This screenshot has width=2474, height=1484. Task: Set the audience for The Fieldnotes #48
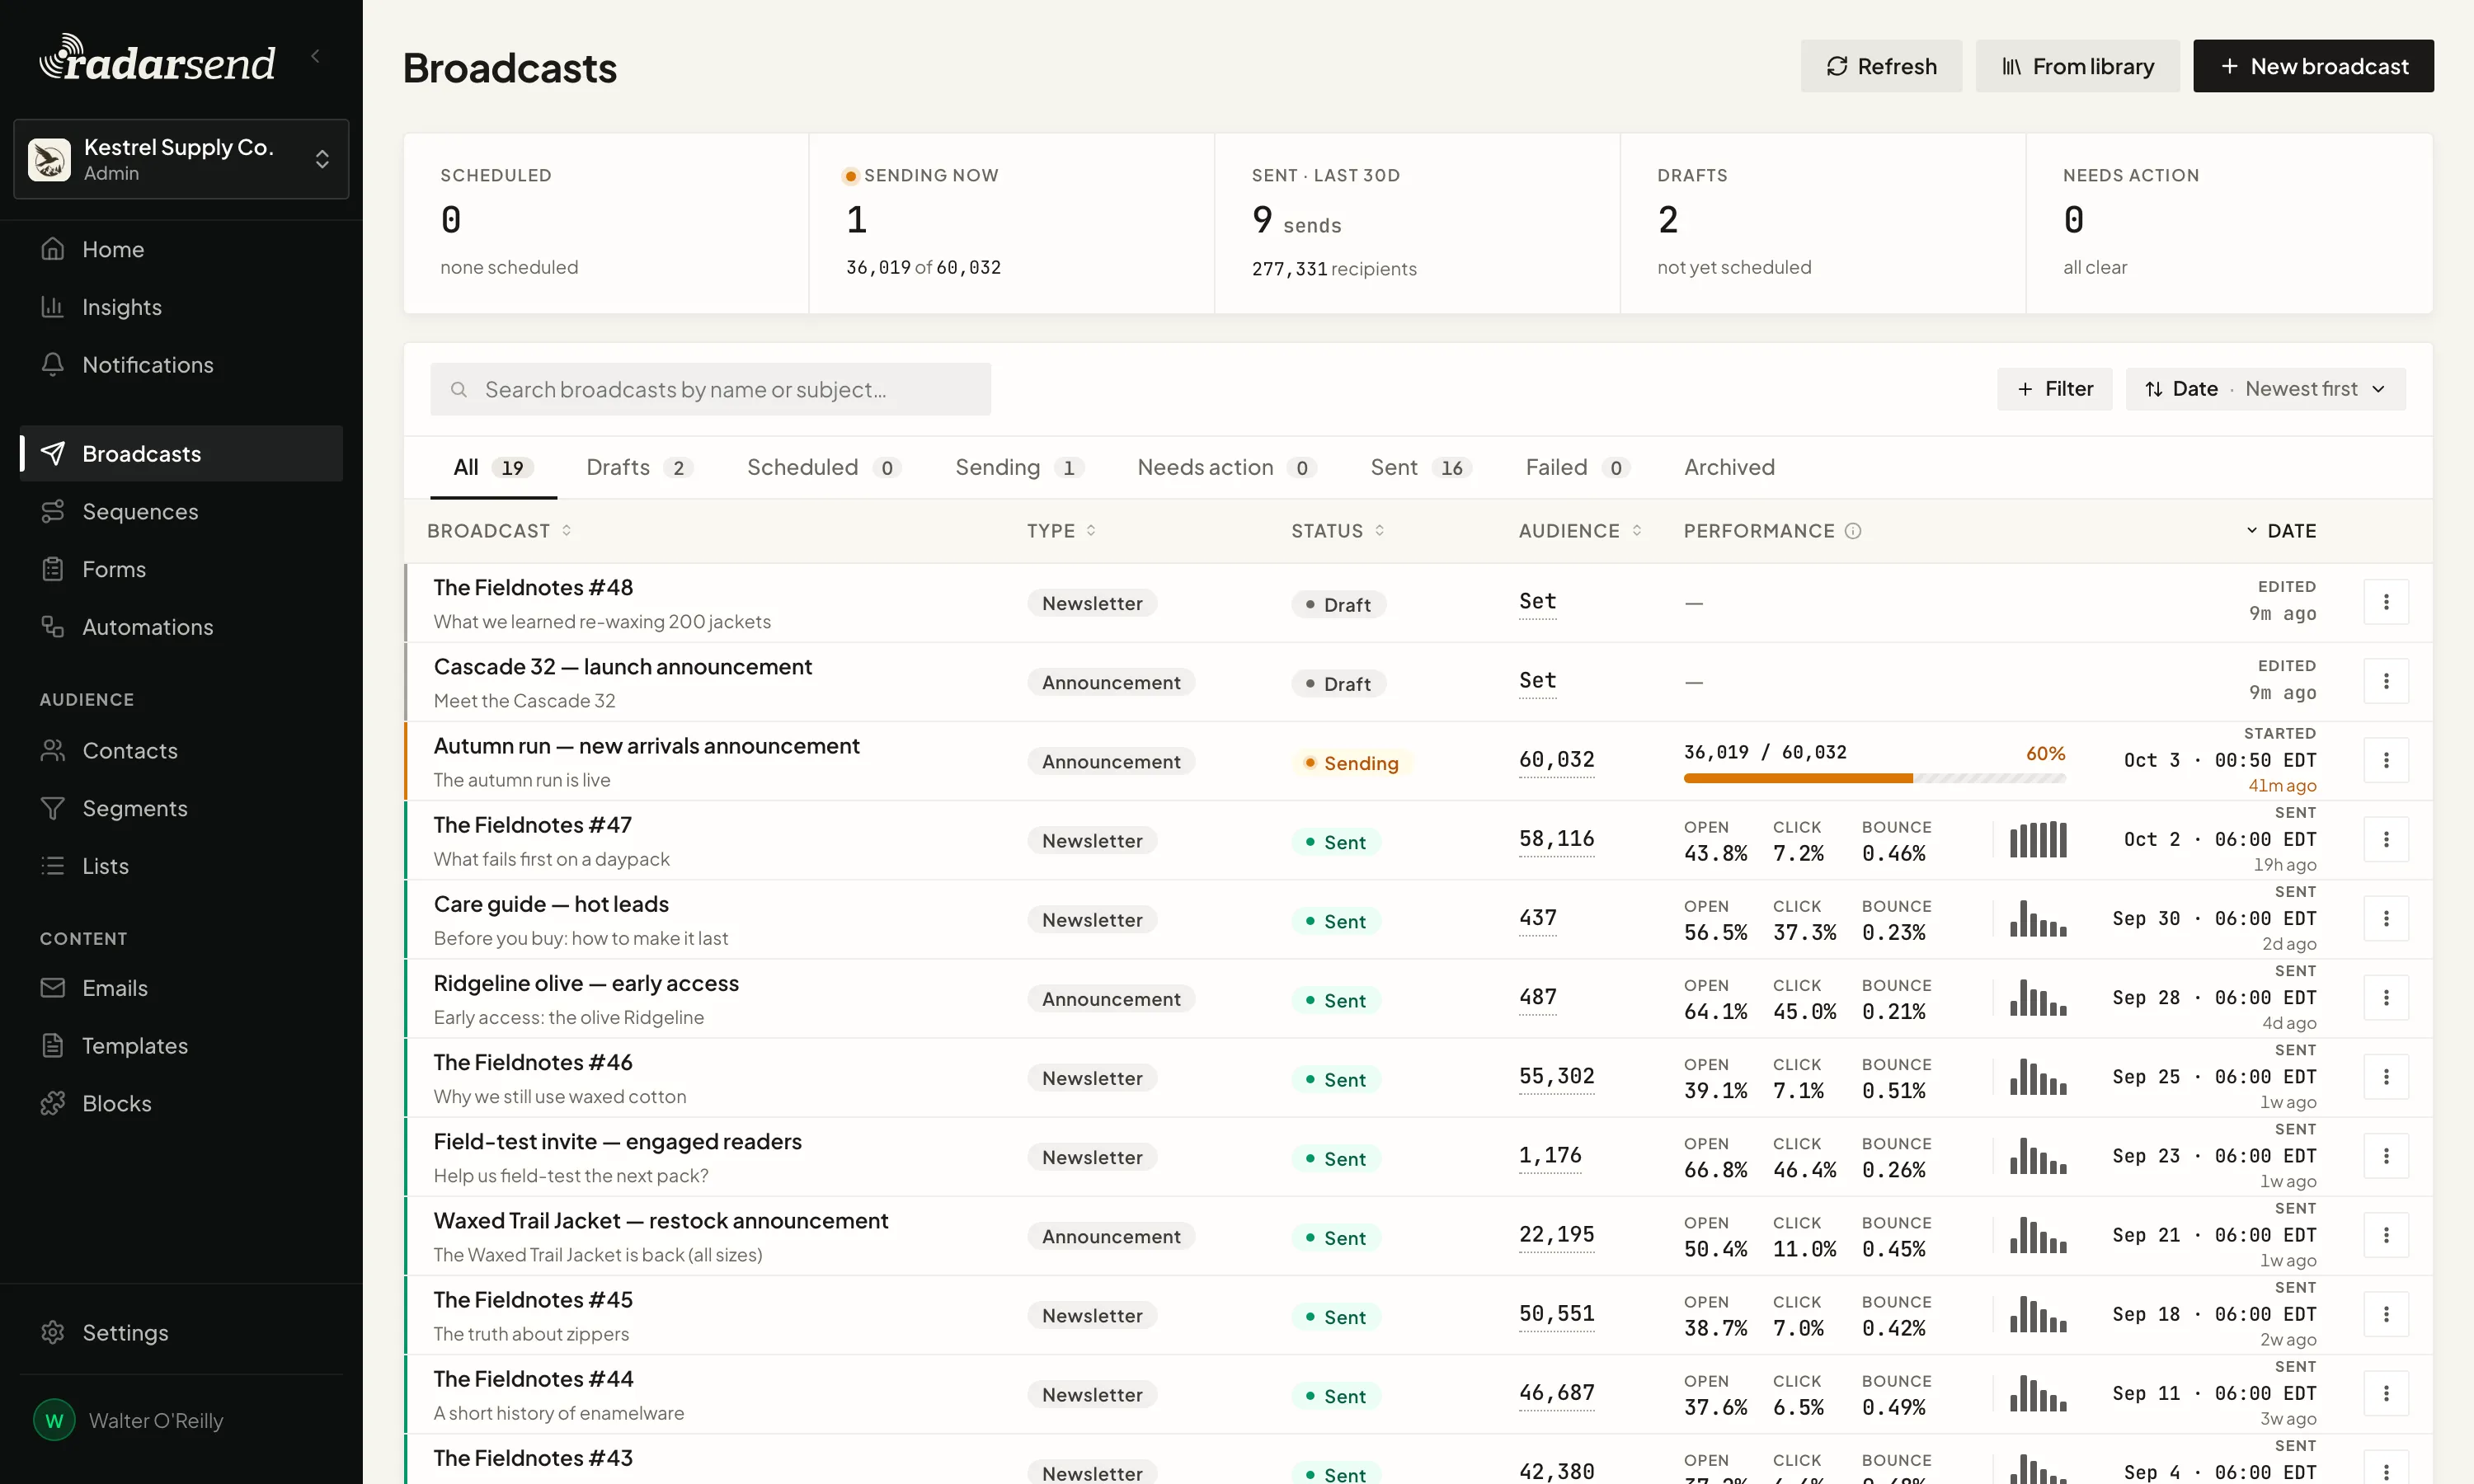1537,602
